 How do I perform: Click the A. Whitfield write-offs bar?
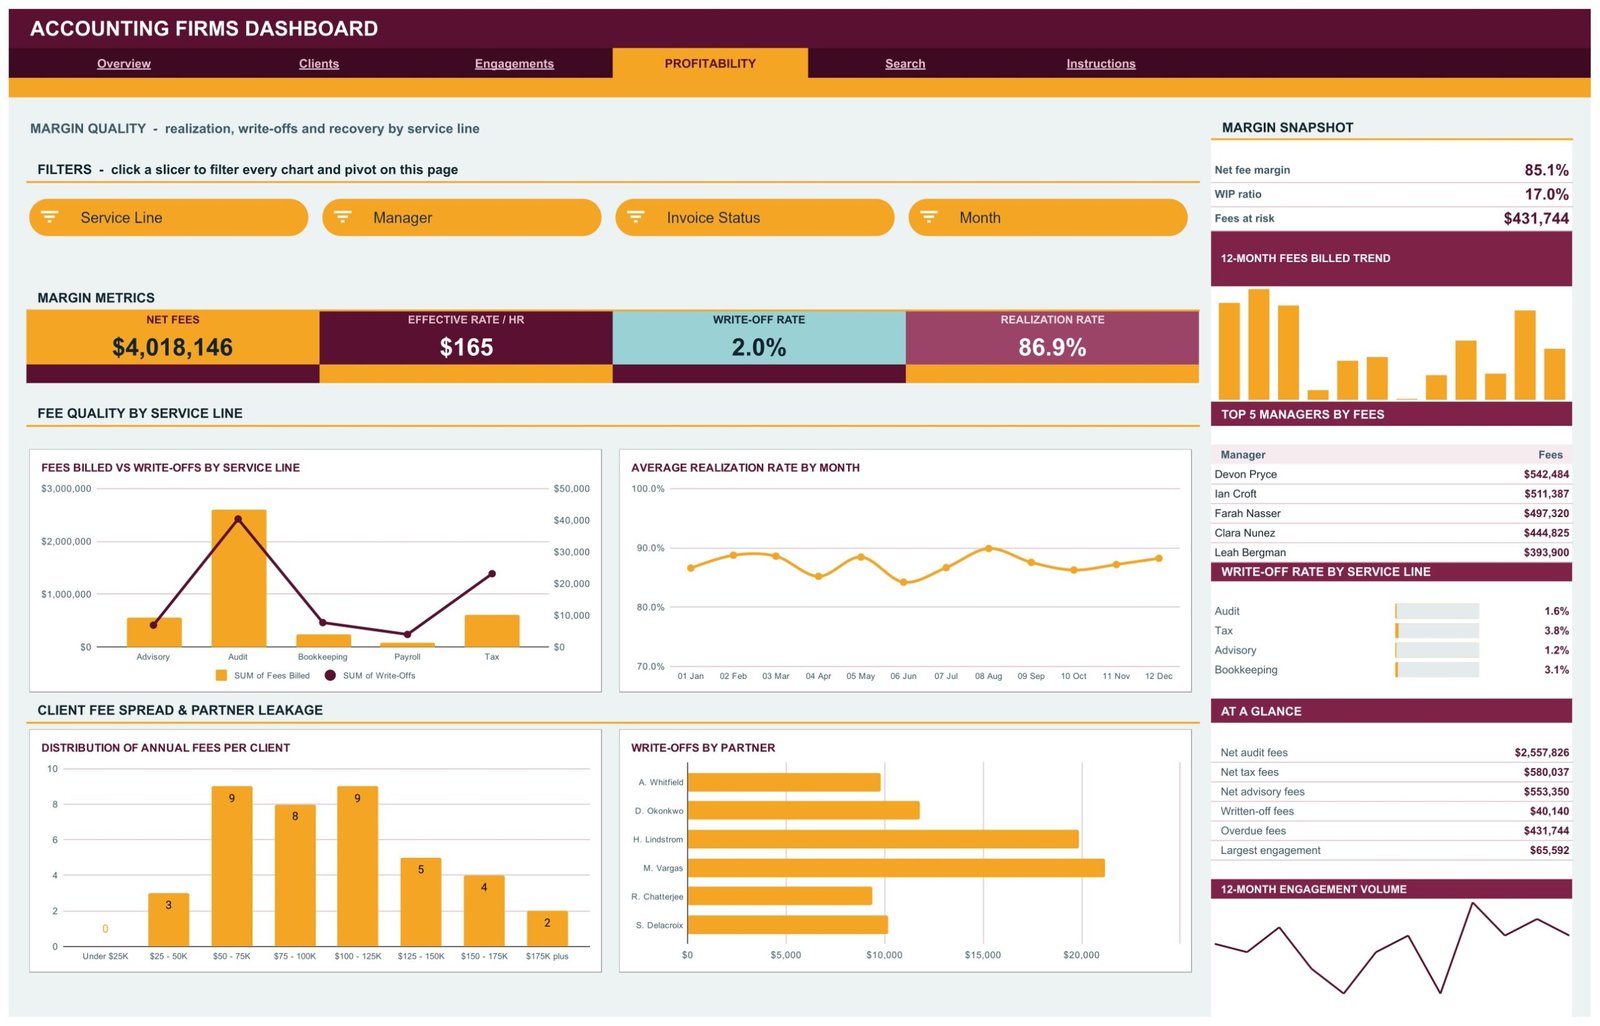[784, 782]
